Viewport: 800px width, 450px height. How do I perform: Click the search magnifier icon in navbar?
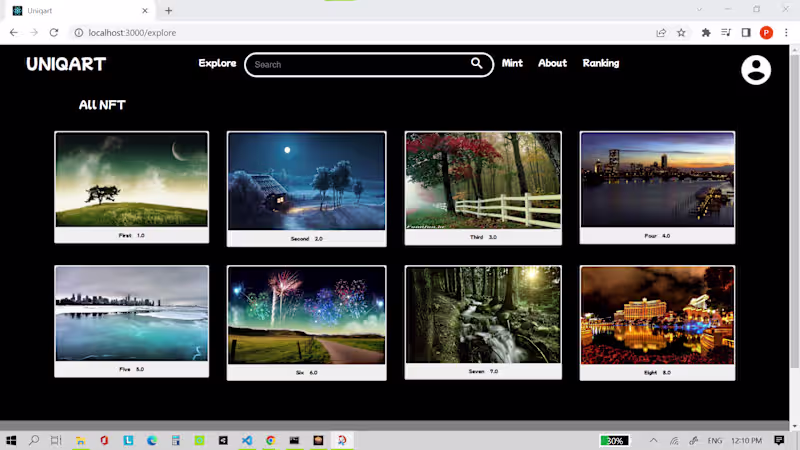[477, 64]
